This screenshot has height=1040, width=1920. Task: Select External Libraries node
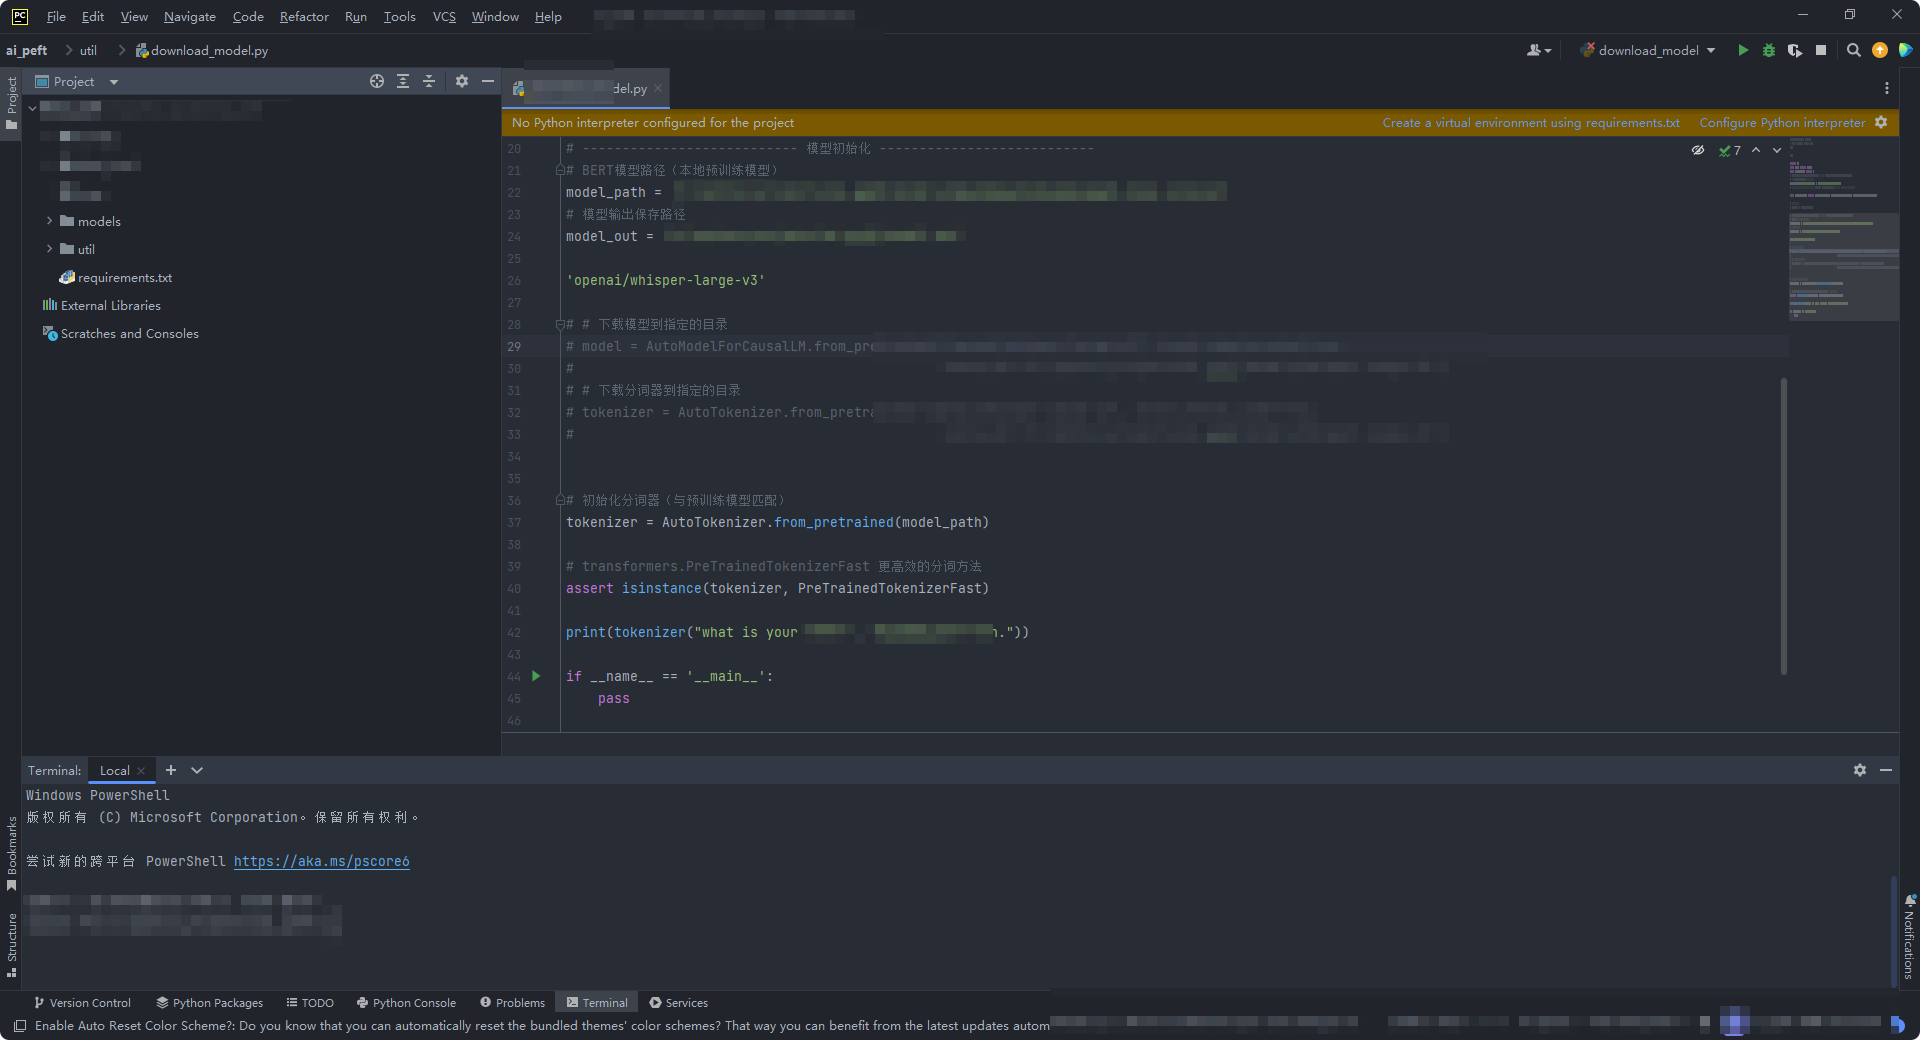tap(101, 305)
